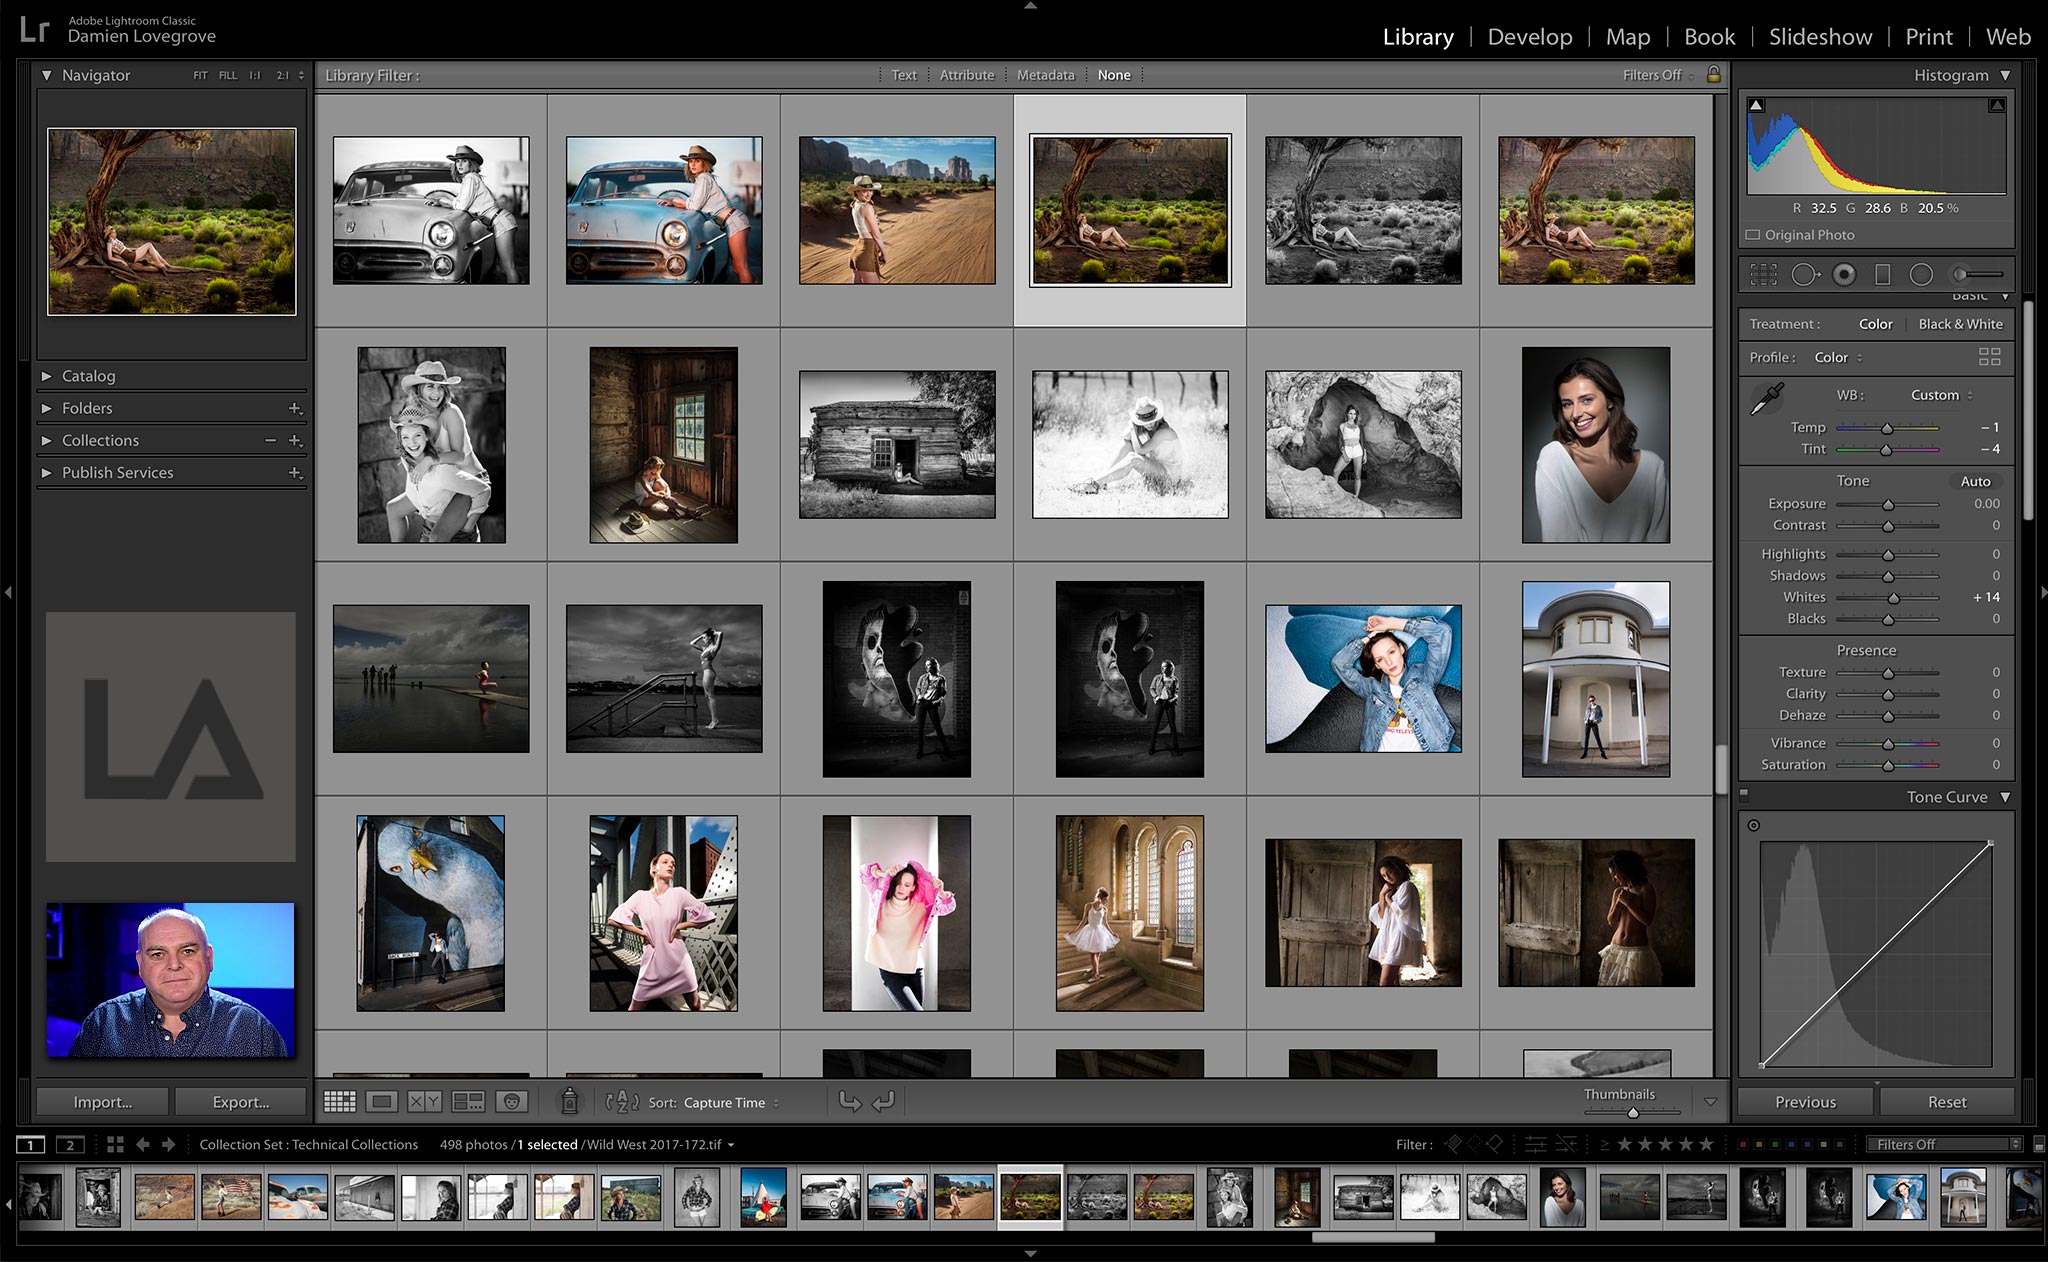Open the Slideshow module
Screen dimensions: 2048x1262
(x=1820, y=37)
